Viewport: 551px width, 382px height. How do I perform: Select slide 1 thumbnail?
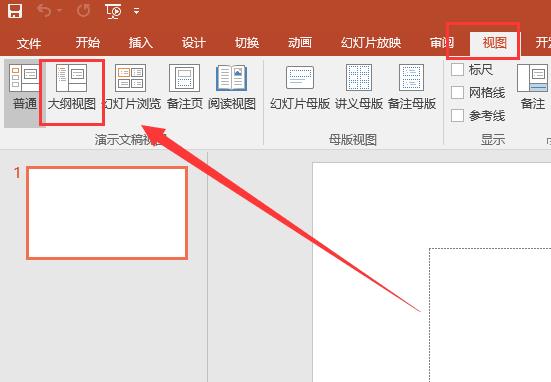pos(107,213)
